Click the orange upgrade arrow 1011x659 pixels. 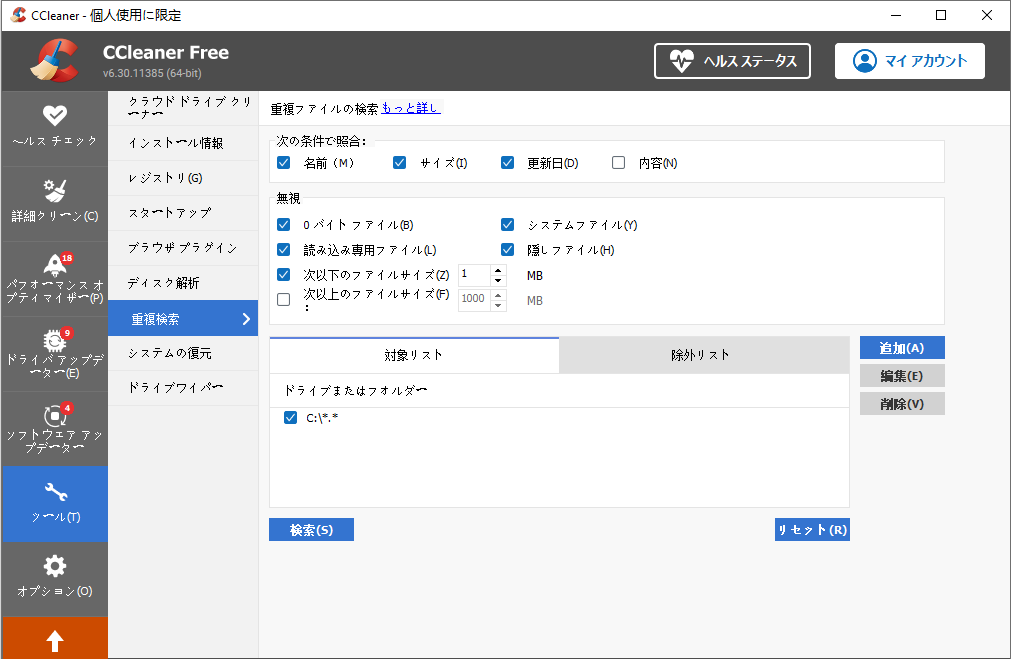coord(55,640)
